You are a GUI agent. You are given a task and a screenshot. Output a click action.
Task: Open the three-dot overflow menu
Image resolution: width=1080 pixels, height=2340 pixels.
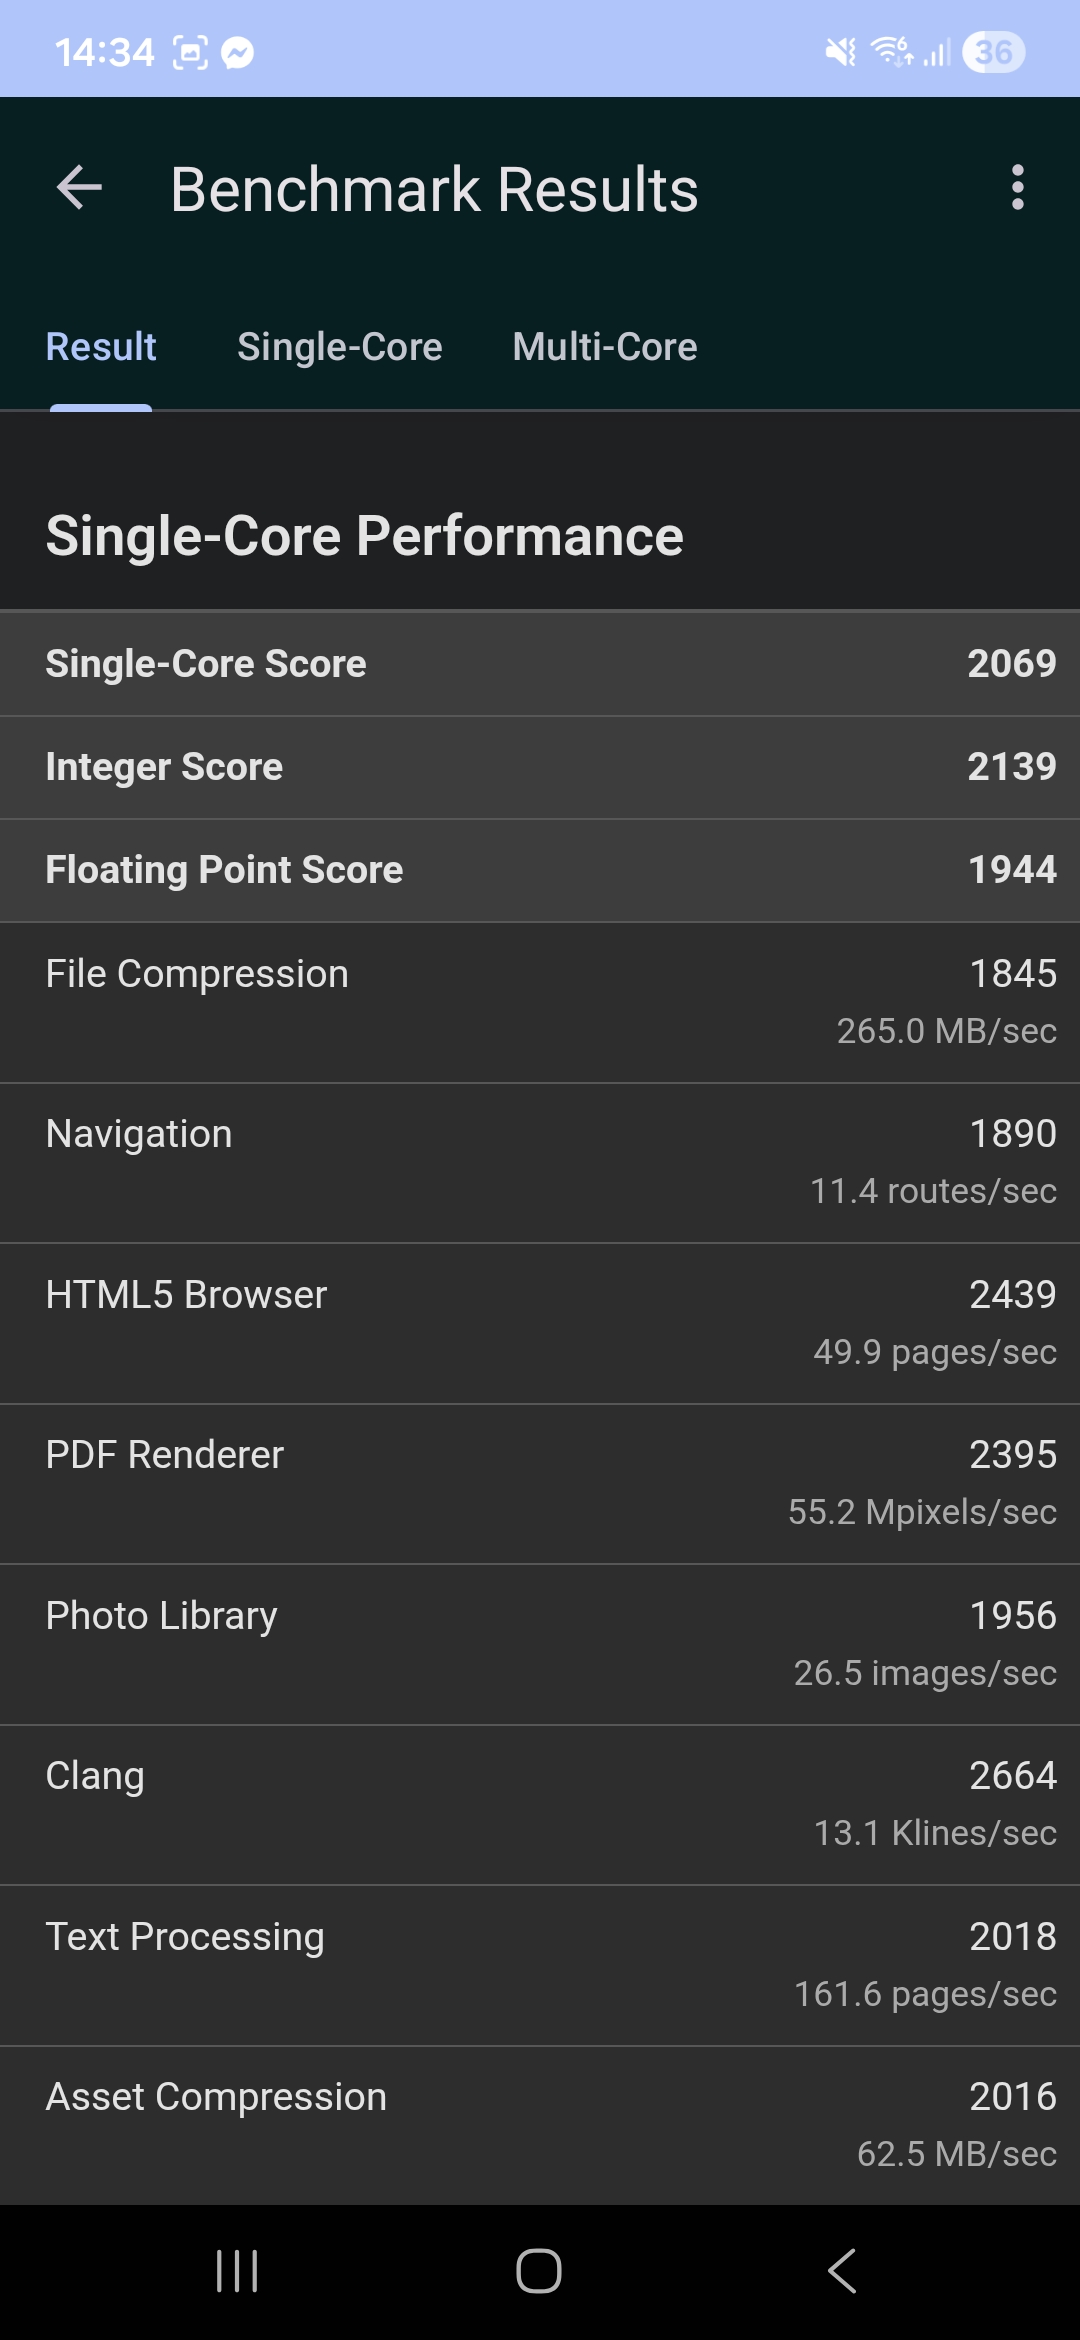tap(1017, 188)
